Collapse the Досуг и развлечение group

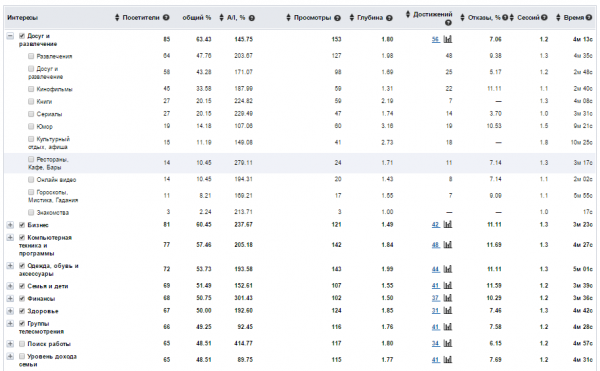(x=10, y=36)
